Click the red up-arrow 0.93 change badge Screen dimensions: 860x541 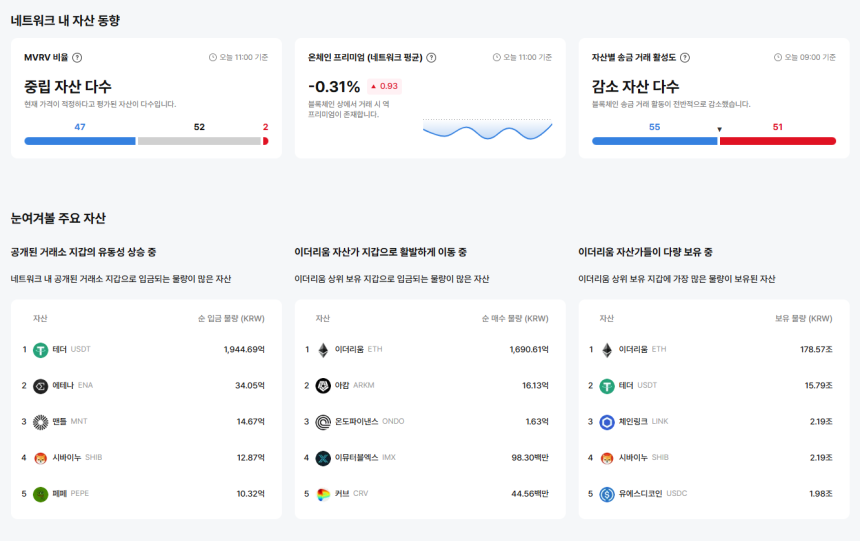384,86
